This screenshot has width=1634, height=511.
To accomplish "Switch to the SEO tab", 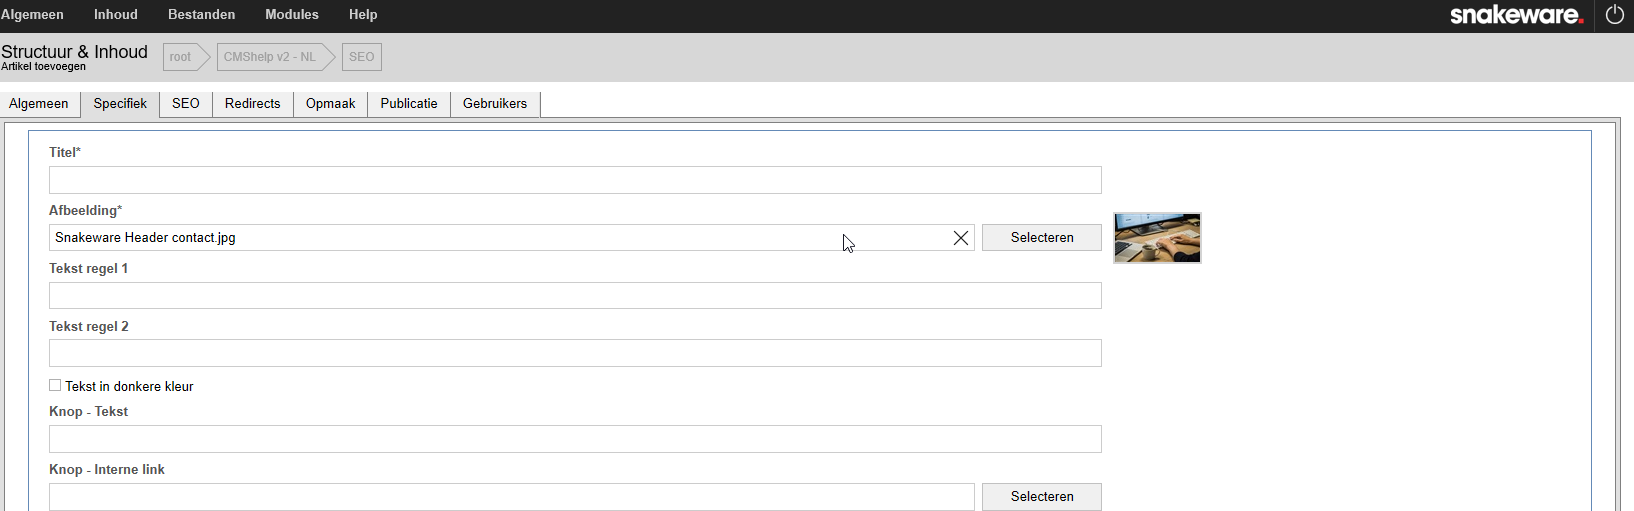I will pos(186,104).
